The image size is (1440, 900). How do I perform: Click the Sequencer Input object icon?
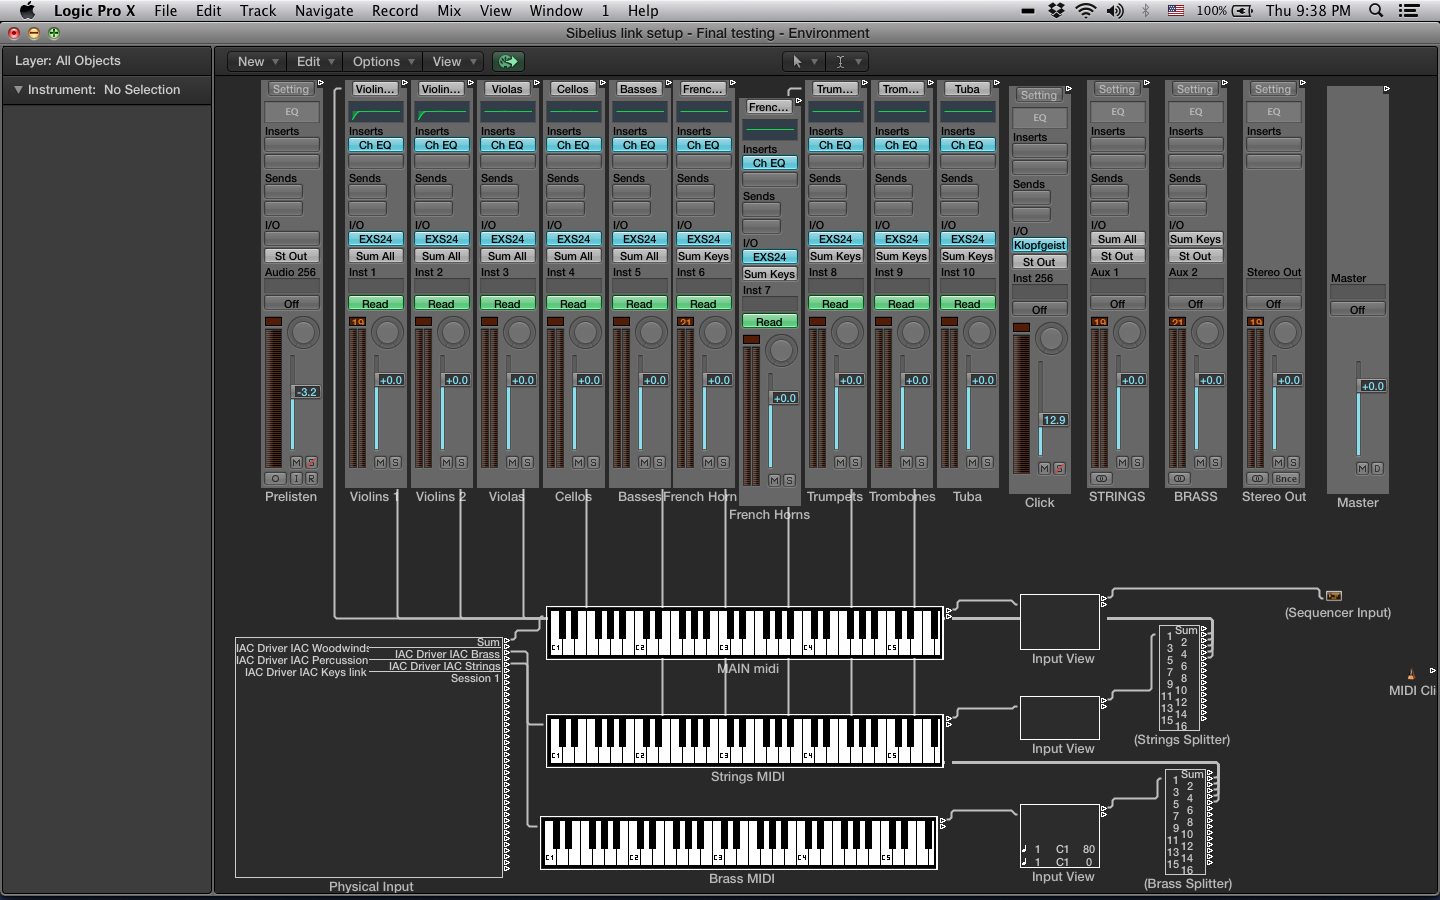pyautogui.click(x=1334, y=596)
